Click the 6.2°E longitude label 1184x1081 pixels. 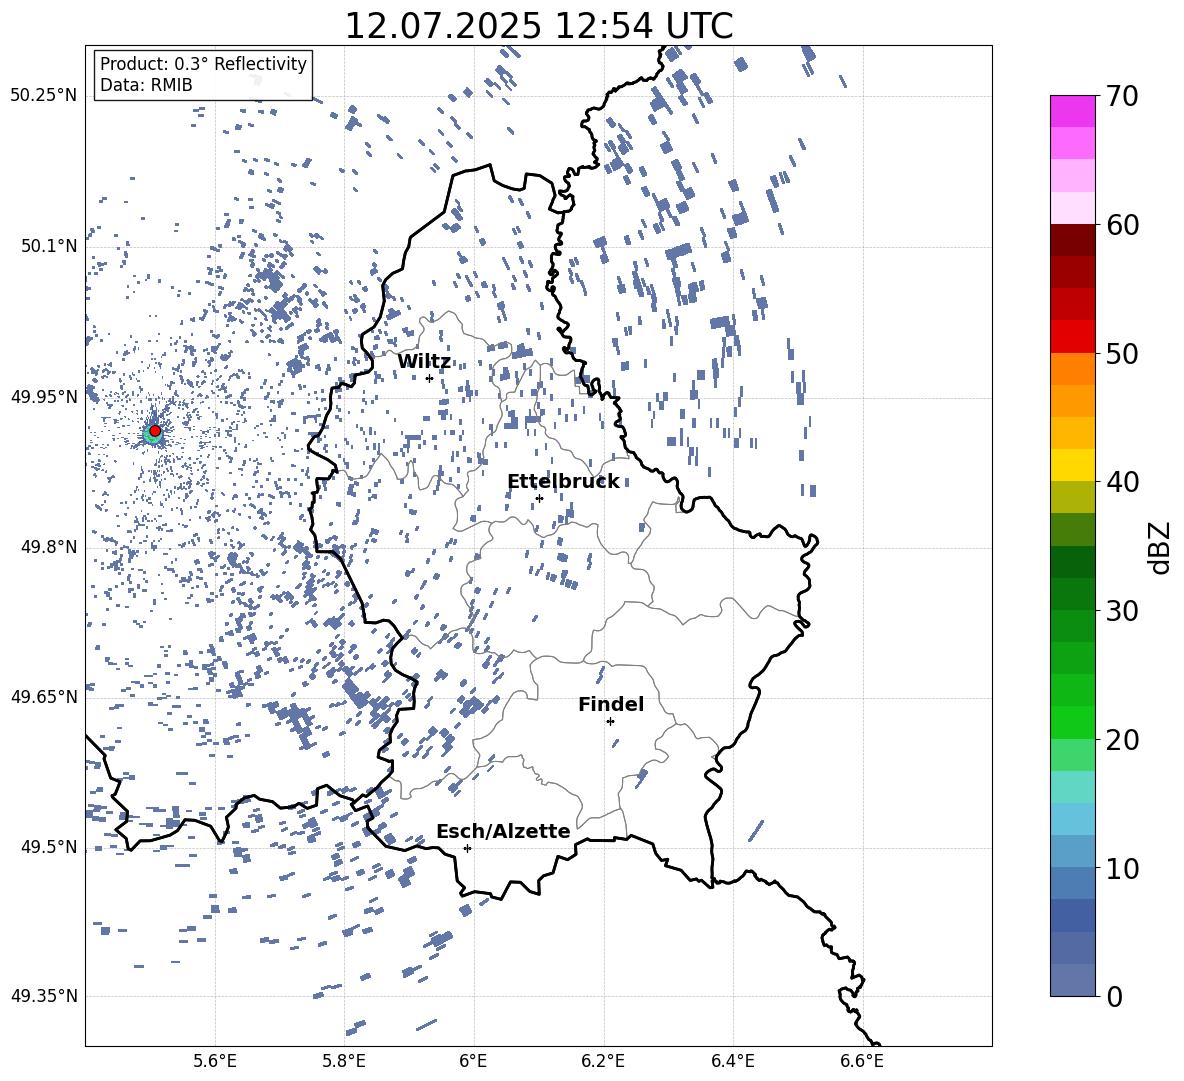pyautogui.click(x=603, y=1061)
